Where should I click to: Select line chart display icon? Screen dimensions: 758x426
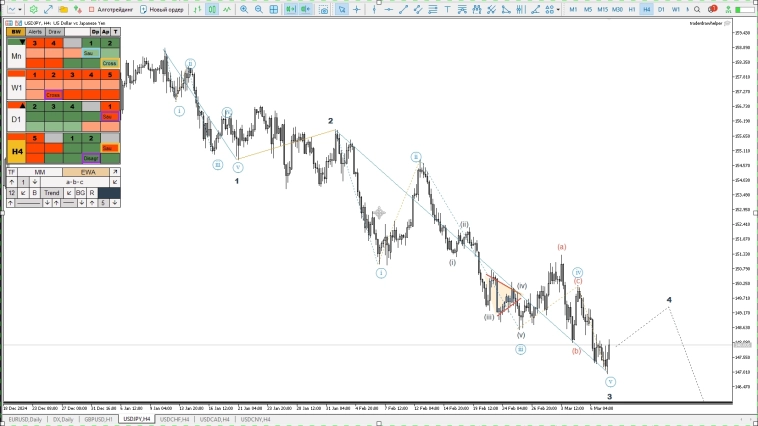[x=227, y=9]
